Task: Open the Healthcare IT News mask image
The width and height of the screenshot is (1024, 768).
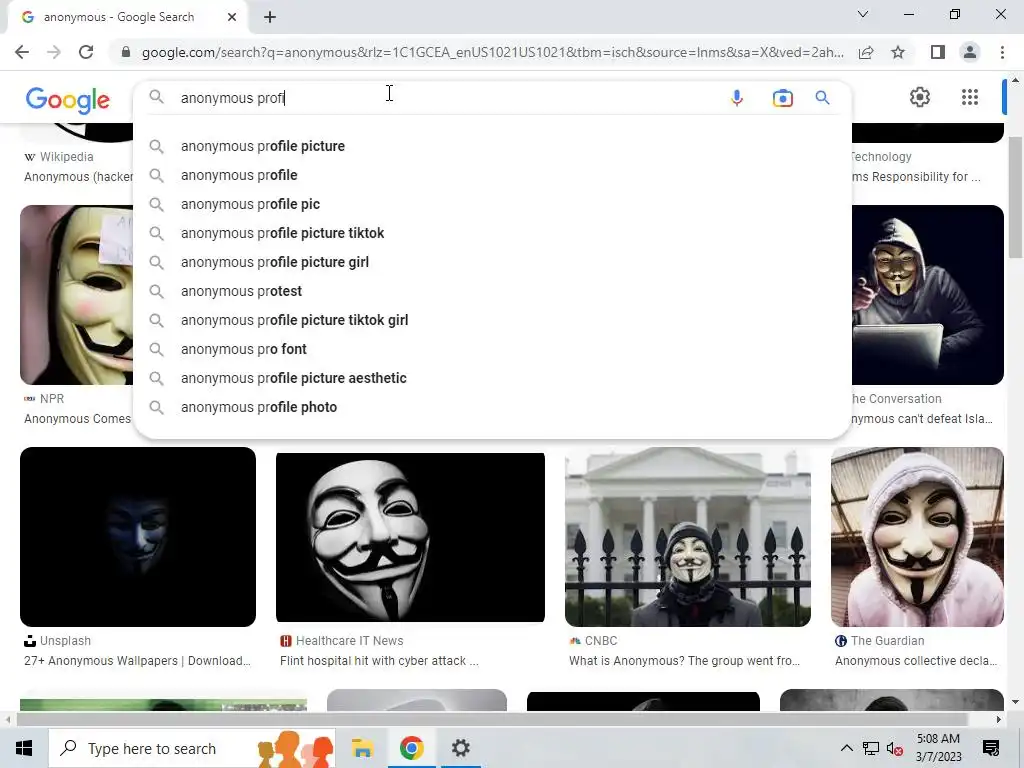Action: [410, 537]
